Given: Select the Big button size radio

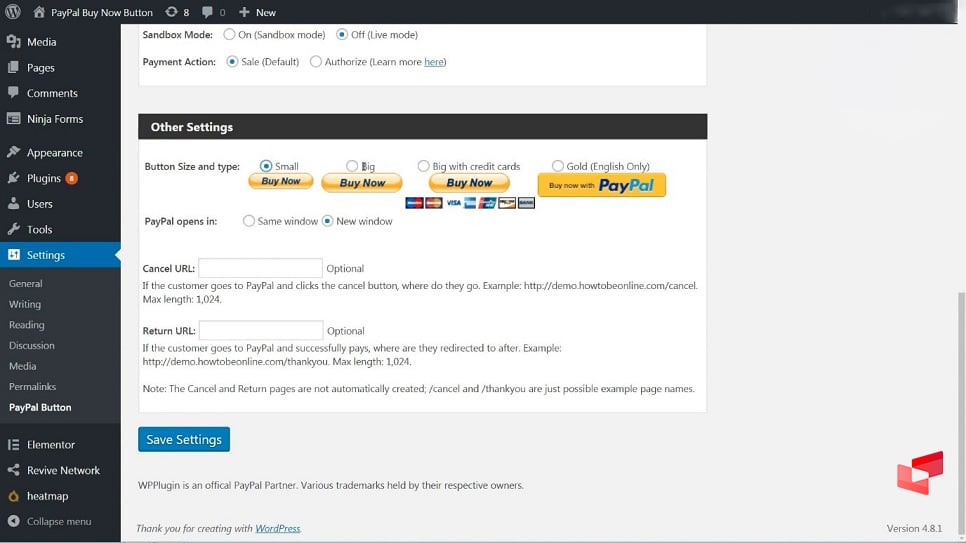Looking at the screenshot, I should [352, 167].
